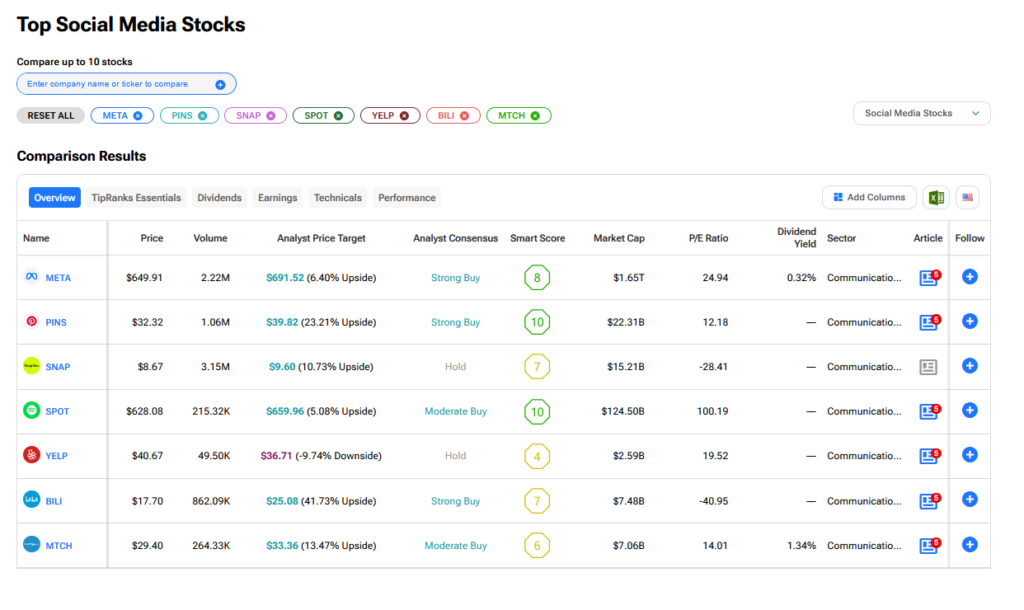Open the PINS ticker link
The height and width of the screenshot is (610, 1024).
coord(56,322)
